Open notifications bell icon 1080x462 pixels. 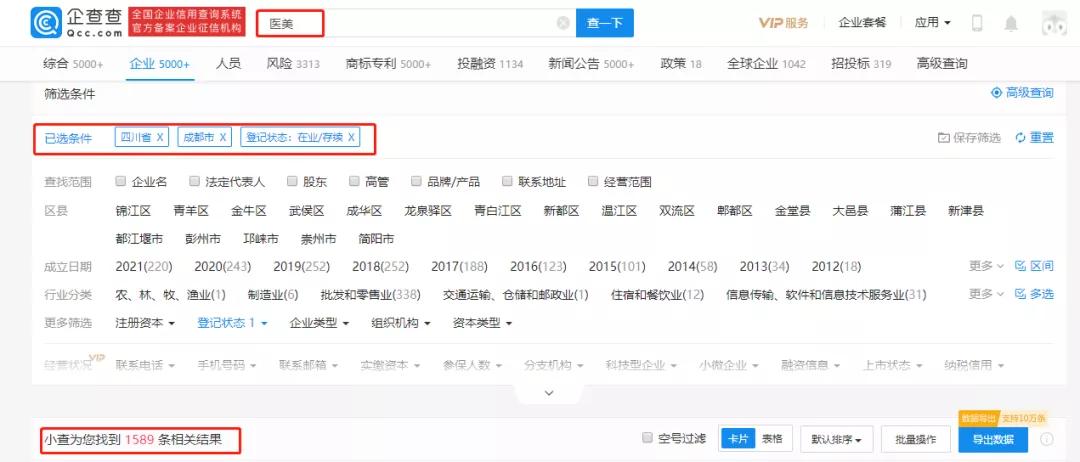coord(1010,23)
